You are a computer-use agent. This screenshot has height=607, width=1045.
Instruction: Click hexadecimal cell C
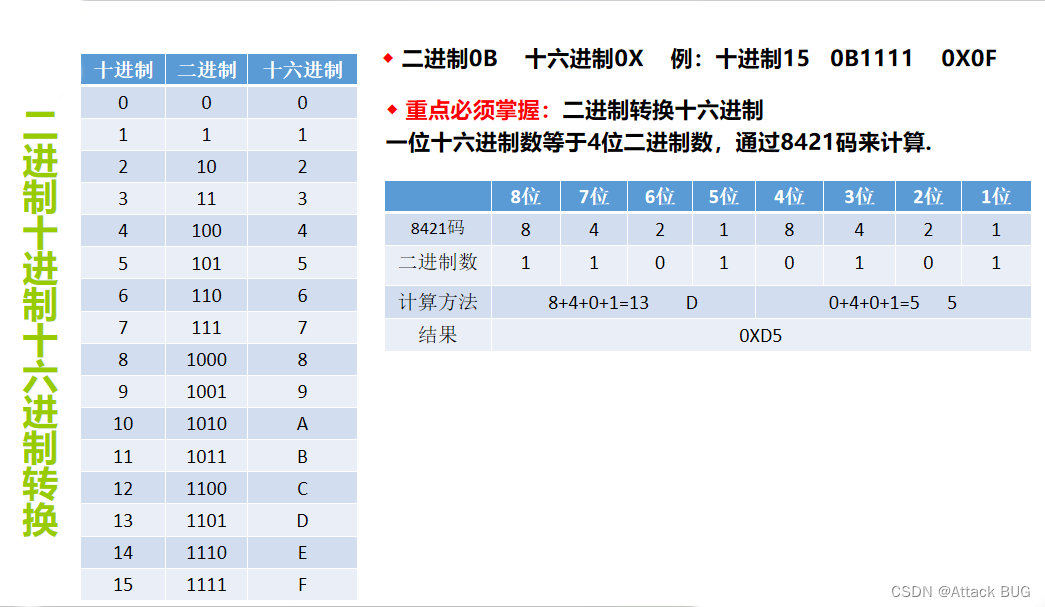[x=303, y=488]
